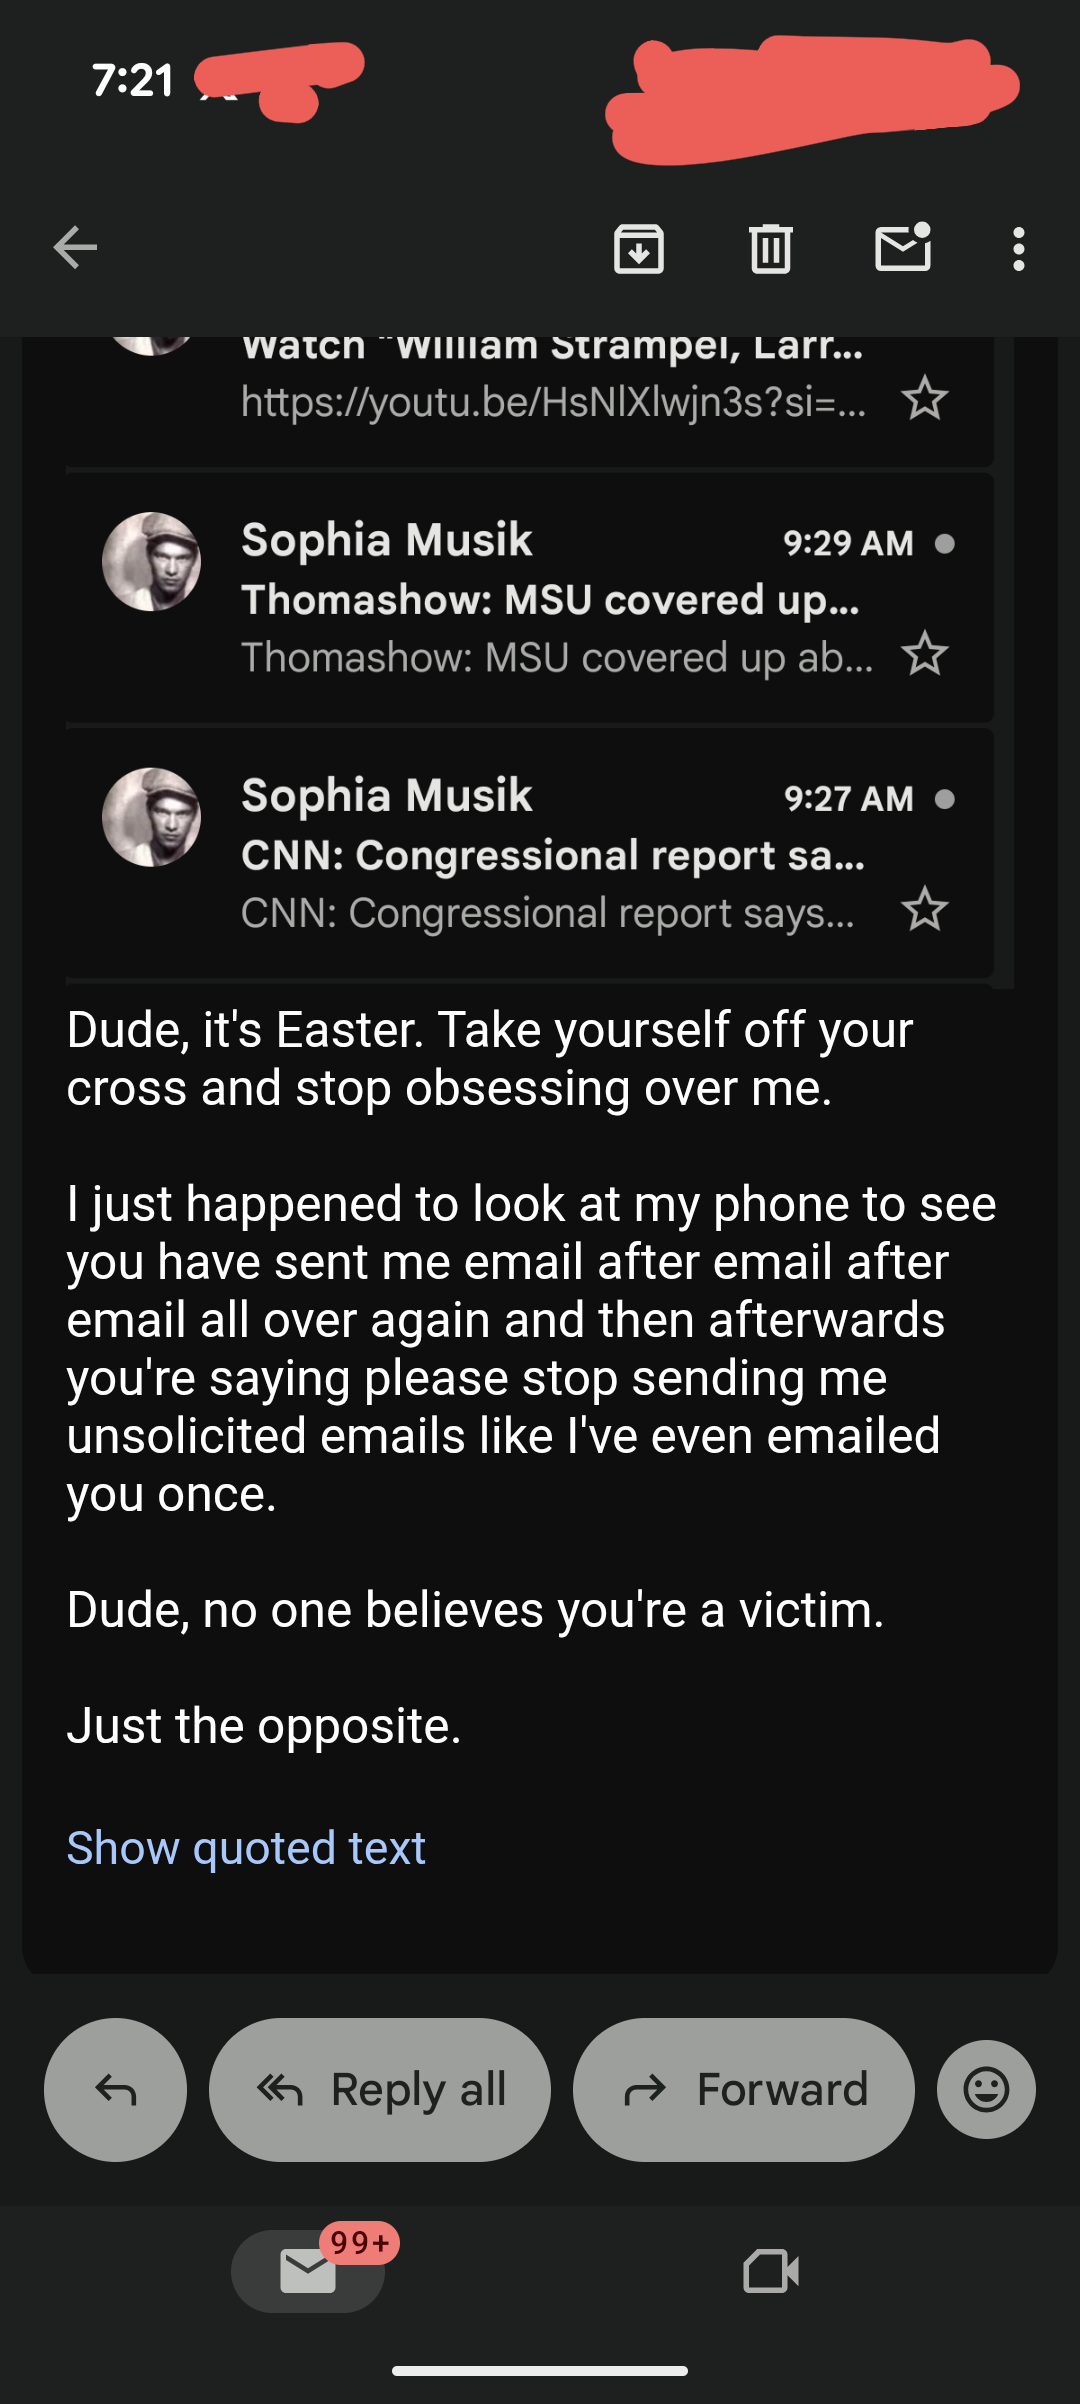The height and width of the screenshot is (2404, 1080).
Task: Open the three-dot more options menu
Action: (1018, 248)
